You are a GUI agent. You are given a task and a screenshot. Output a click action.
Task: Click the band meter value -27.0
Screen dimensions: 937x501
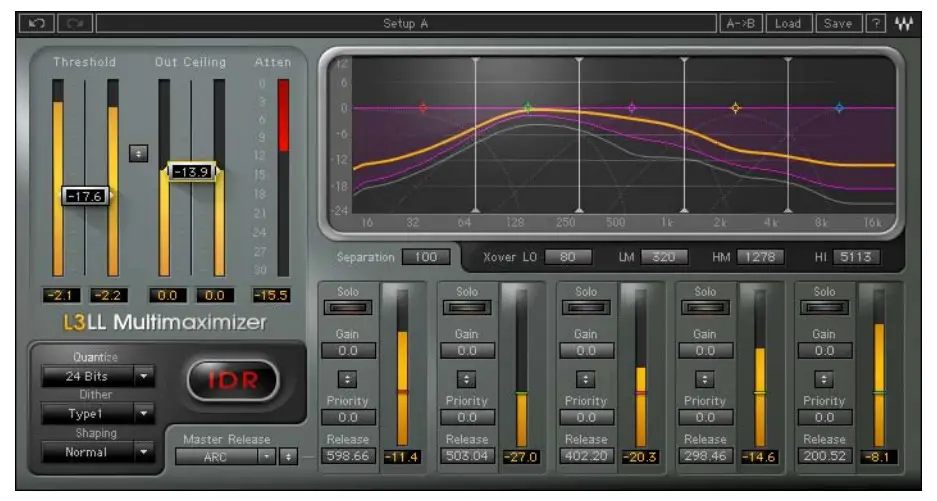pyautogui.click(x=521, y=457)
